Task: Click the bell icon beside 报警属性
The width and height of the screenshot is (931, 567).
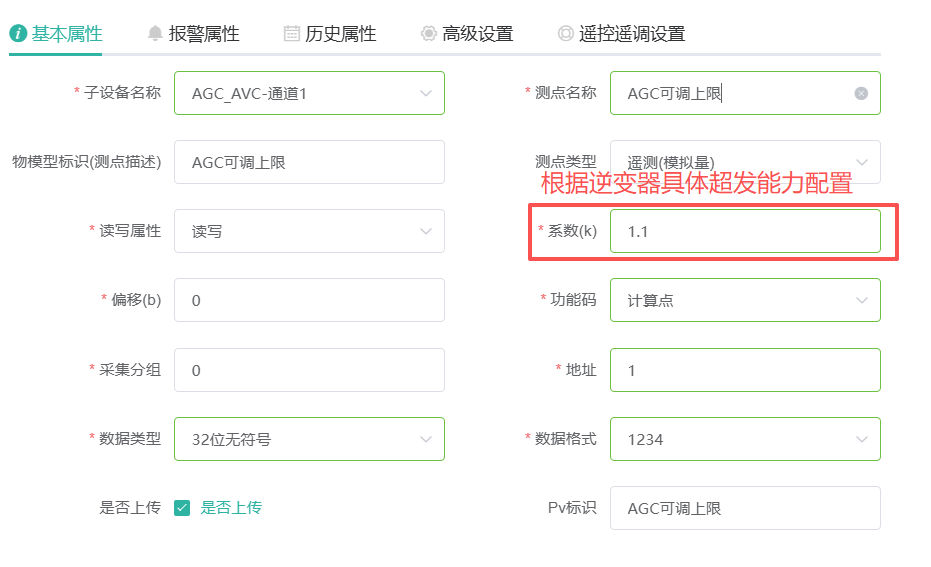Action: (155, 33)
